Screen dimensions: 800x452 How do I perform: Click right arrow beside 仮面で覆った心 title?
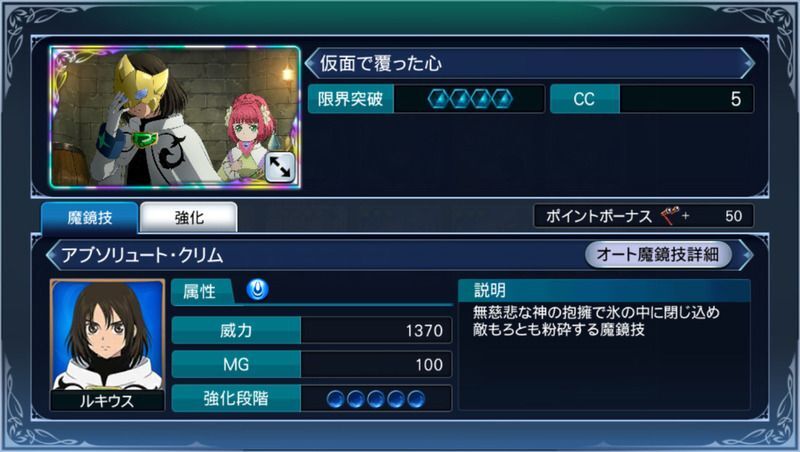point(747,63)
